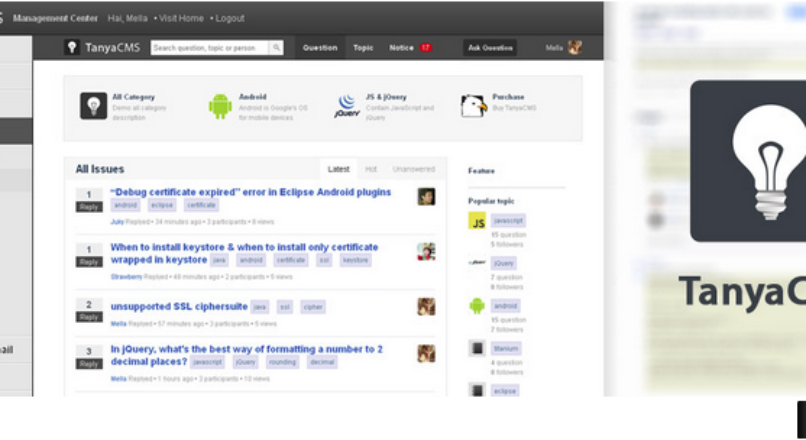
Task: Click Reply count box for the keystore question
Action: tap(89, 255)
